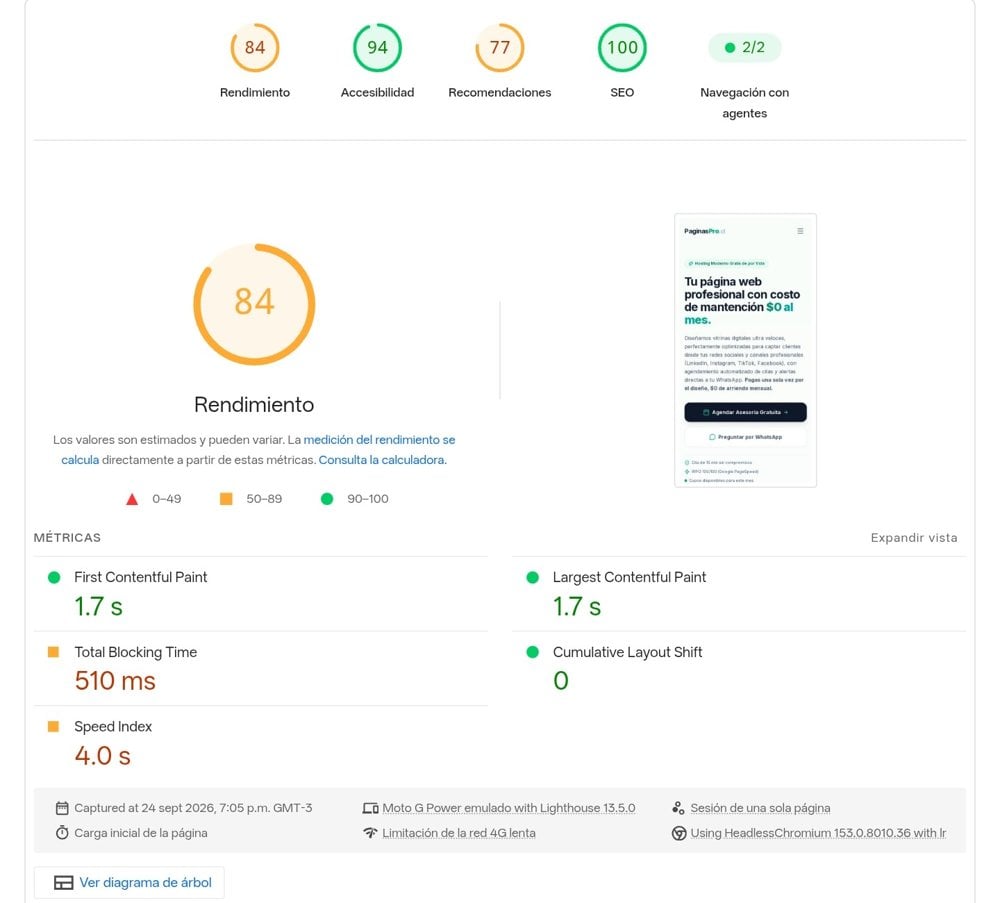Select the Recomendaciones category label
1000x903 pixels.
coord(499,92)
